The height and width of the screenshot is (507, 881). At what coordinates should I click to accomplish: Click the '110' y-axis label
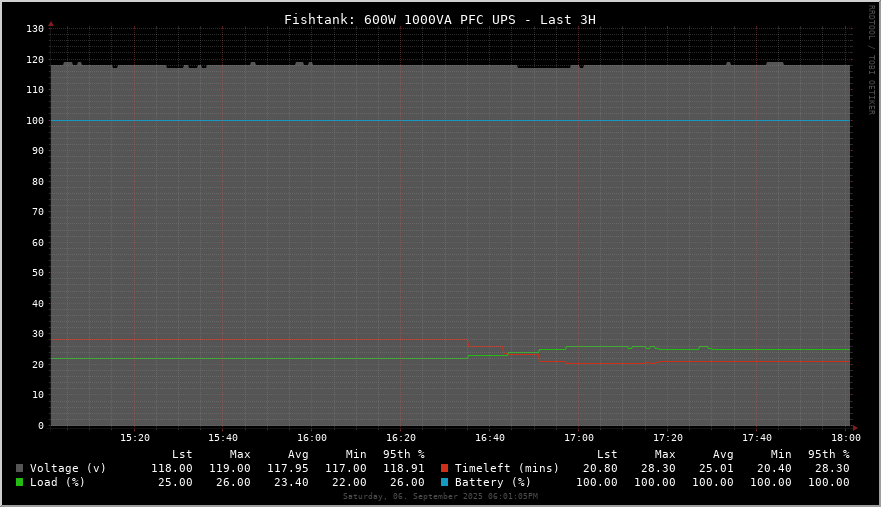(35, 90)
